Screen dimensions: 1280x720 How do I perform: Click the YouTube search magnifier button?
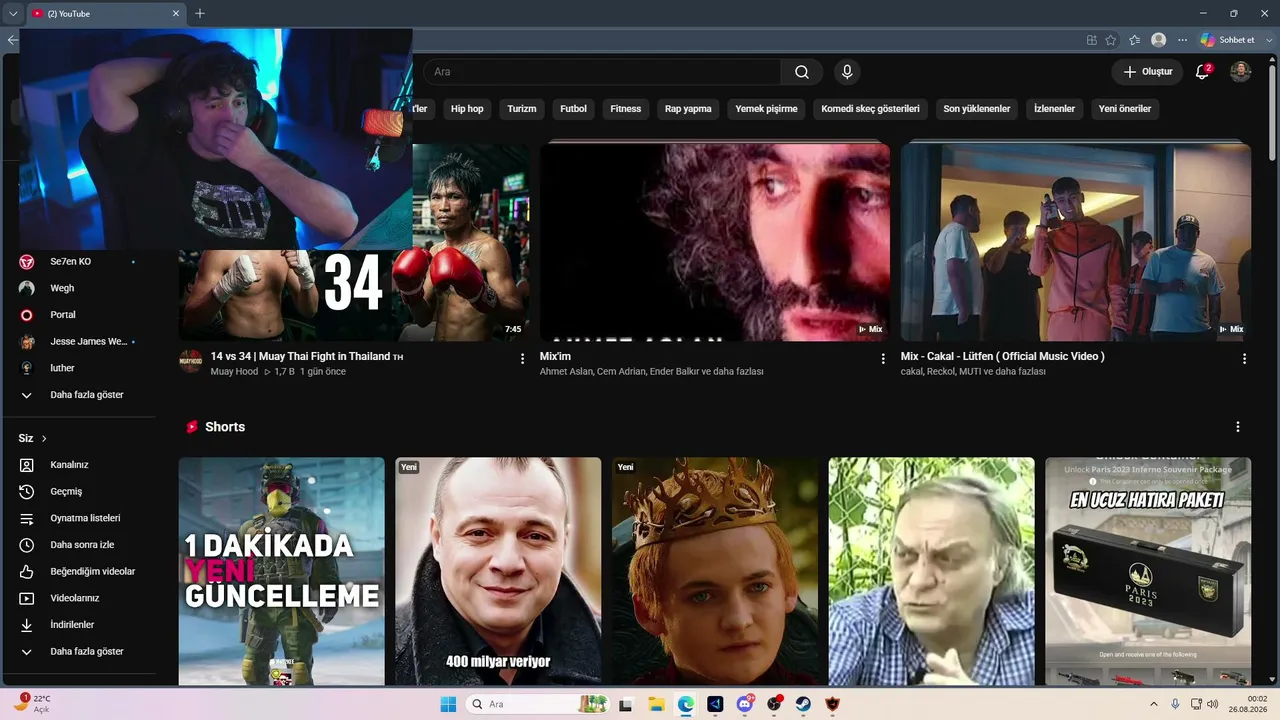pyautogui.click(x=802, y=72)
